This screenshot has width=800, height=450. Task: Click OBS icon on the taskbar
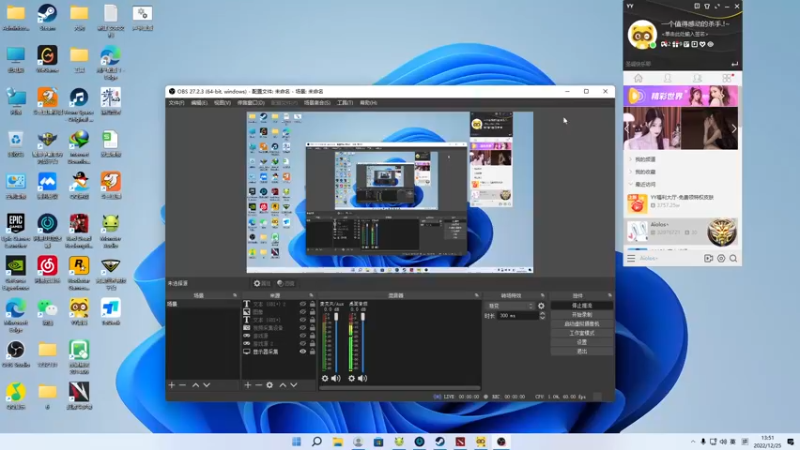tap(501, 441)
